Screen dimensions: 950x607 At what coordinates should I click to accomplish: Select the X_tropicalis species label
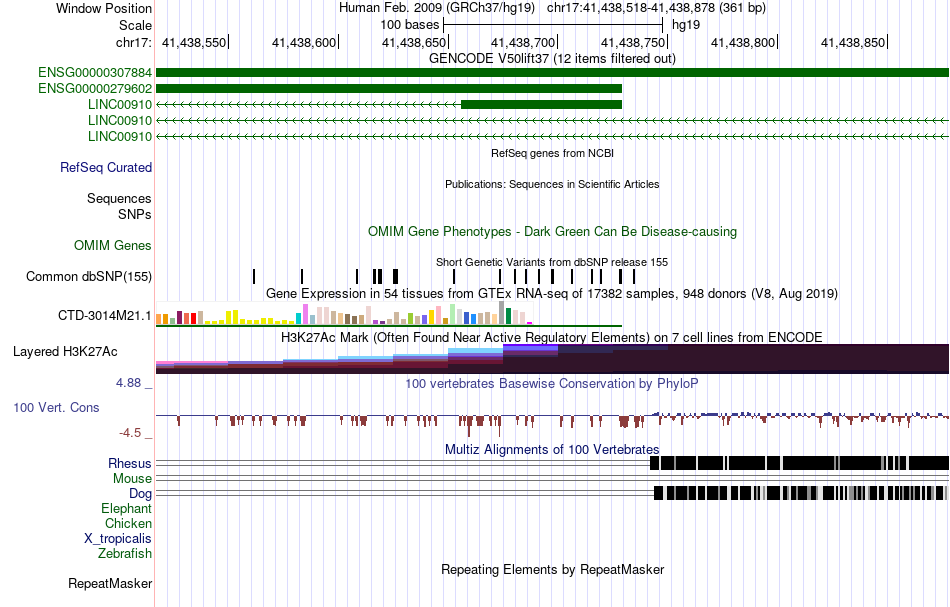pos(118,539)
